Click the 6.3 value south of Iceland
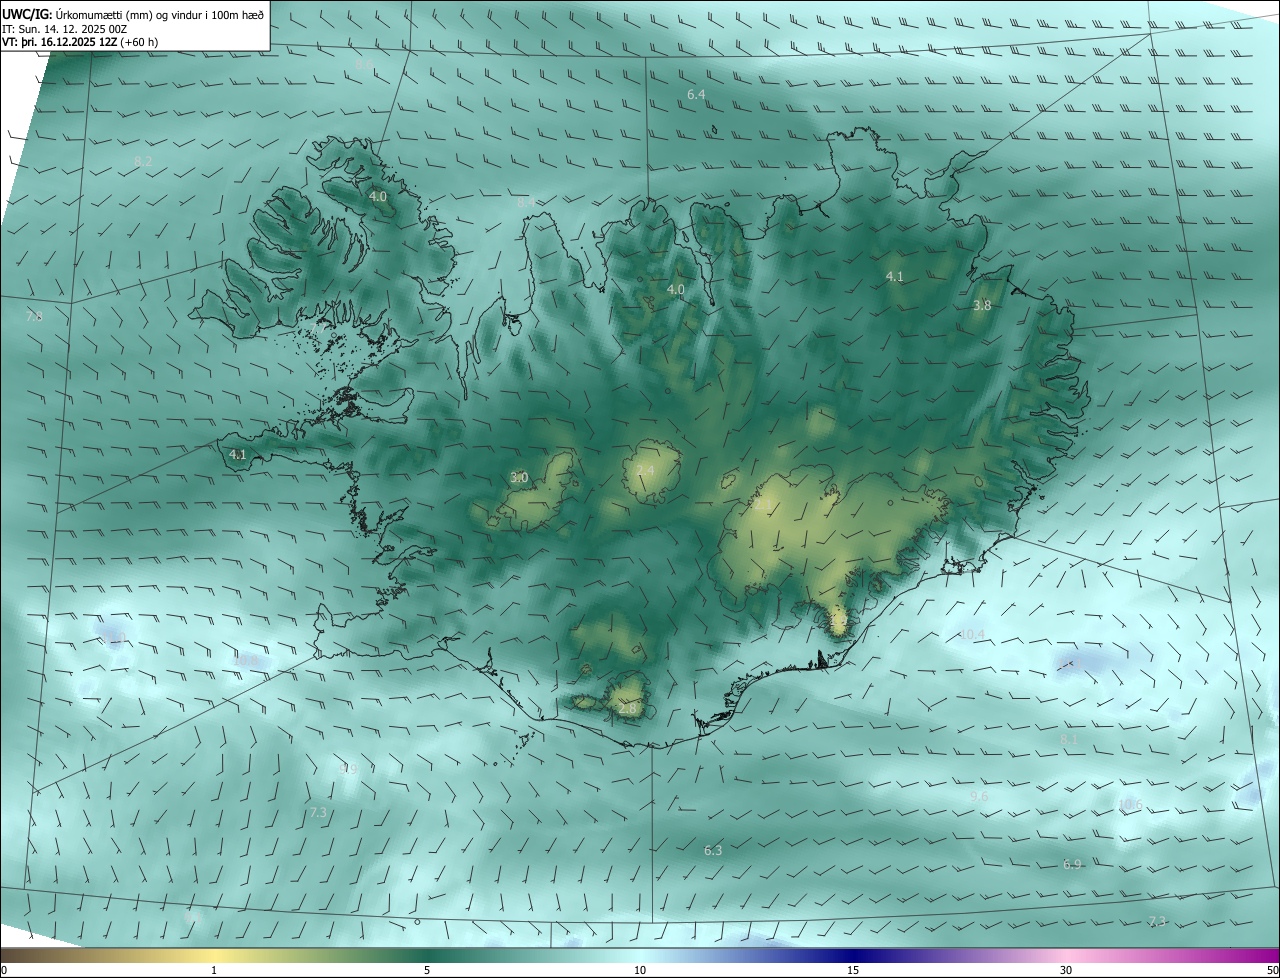1280x978 pixels. (x=713, y=851)
